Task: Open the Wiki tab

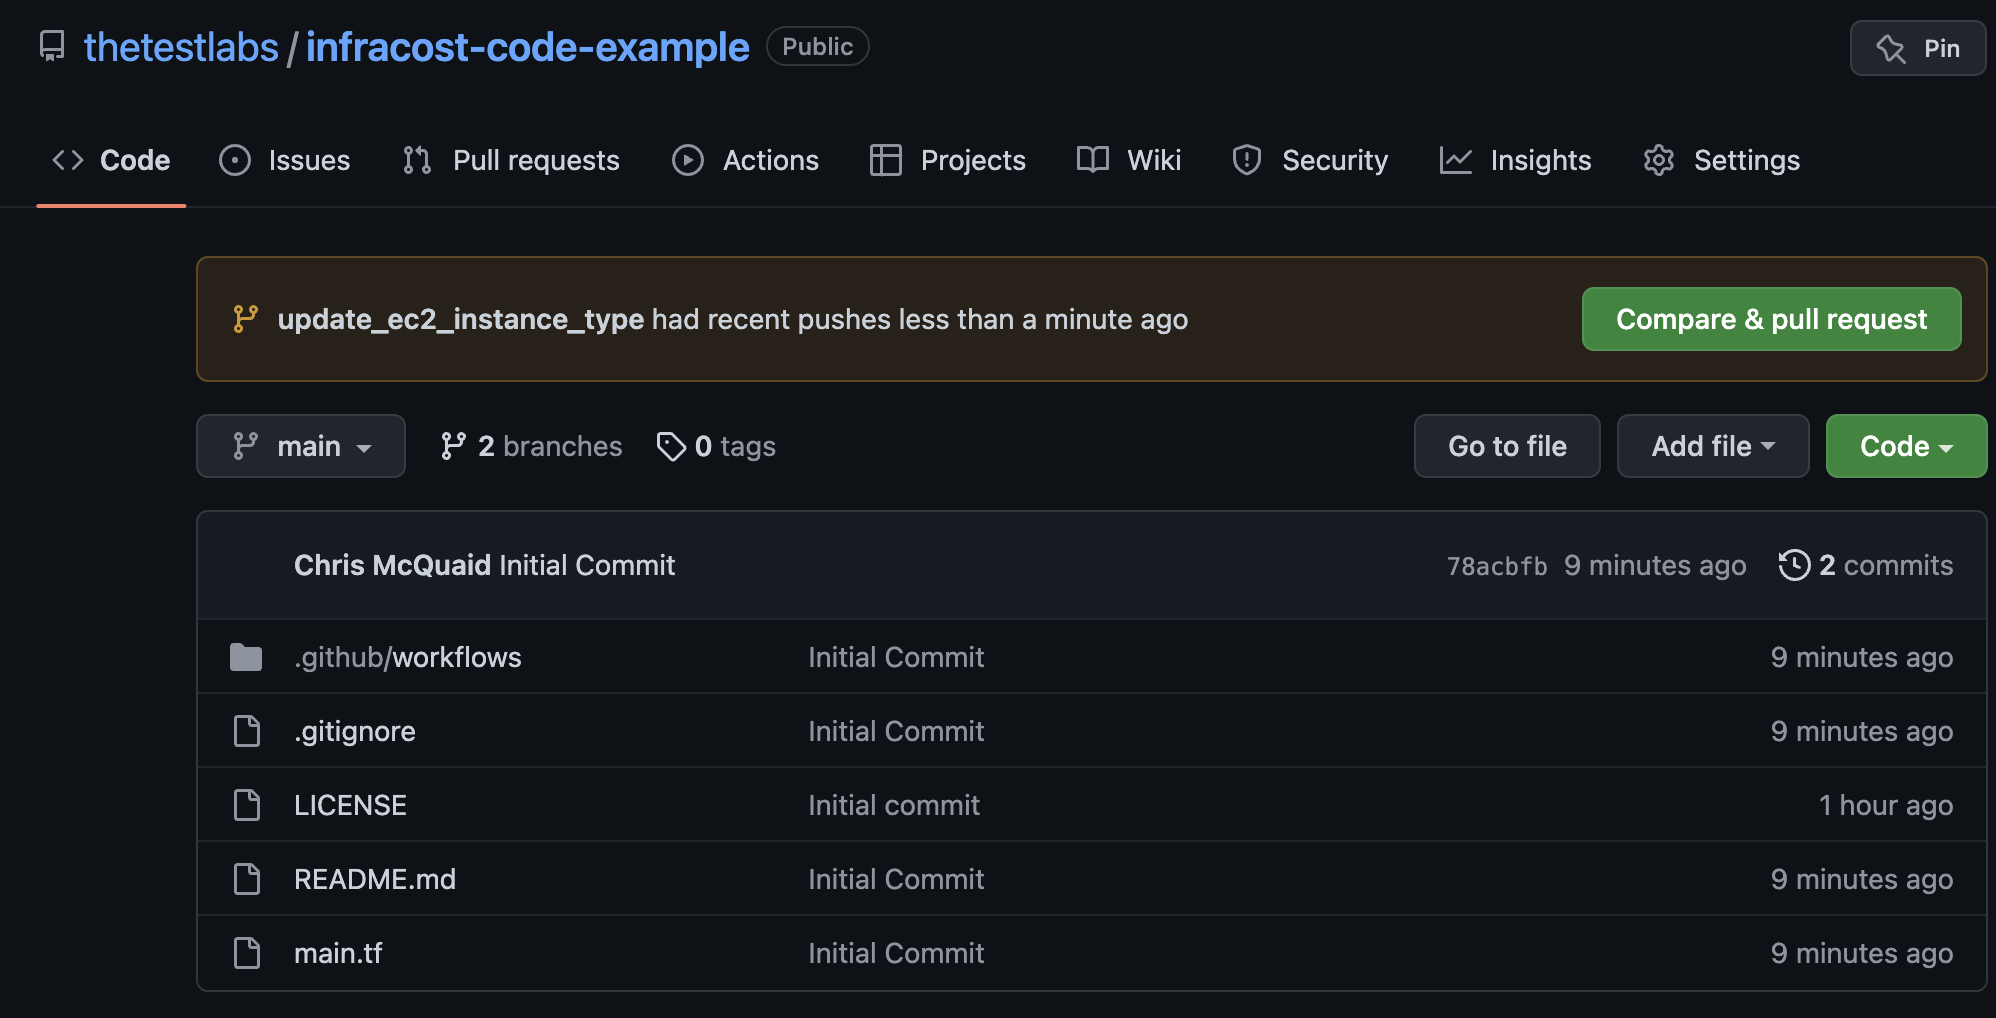Action: (x=1129, y=160)
